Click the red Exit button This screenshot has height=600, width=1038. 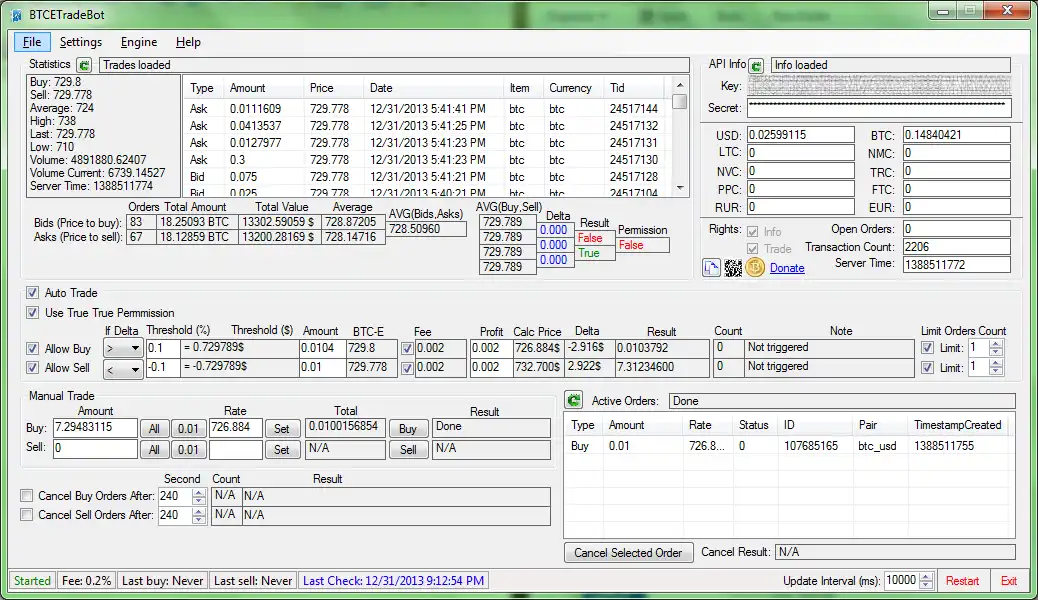(x=1009, y=581)
